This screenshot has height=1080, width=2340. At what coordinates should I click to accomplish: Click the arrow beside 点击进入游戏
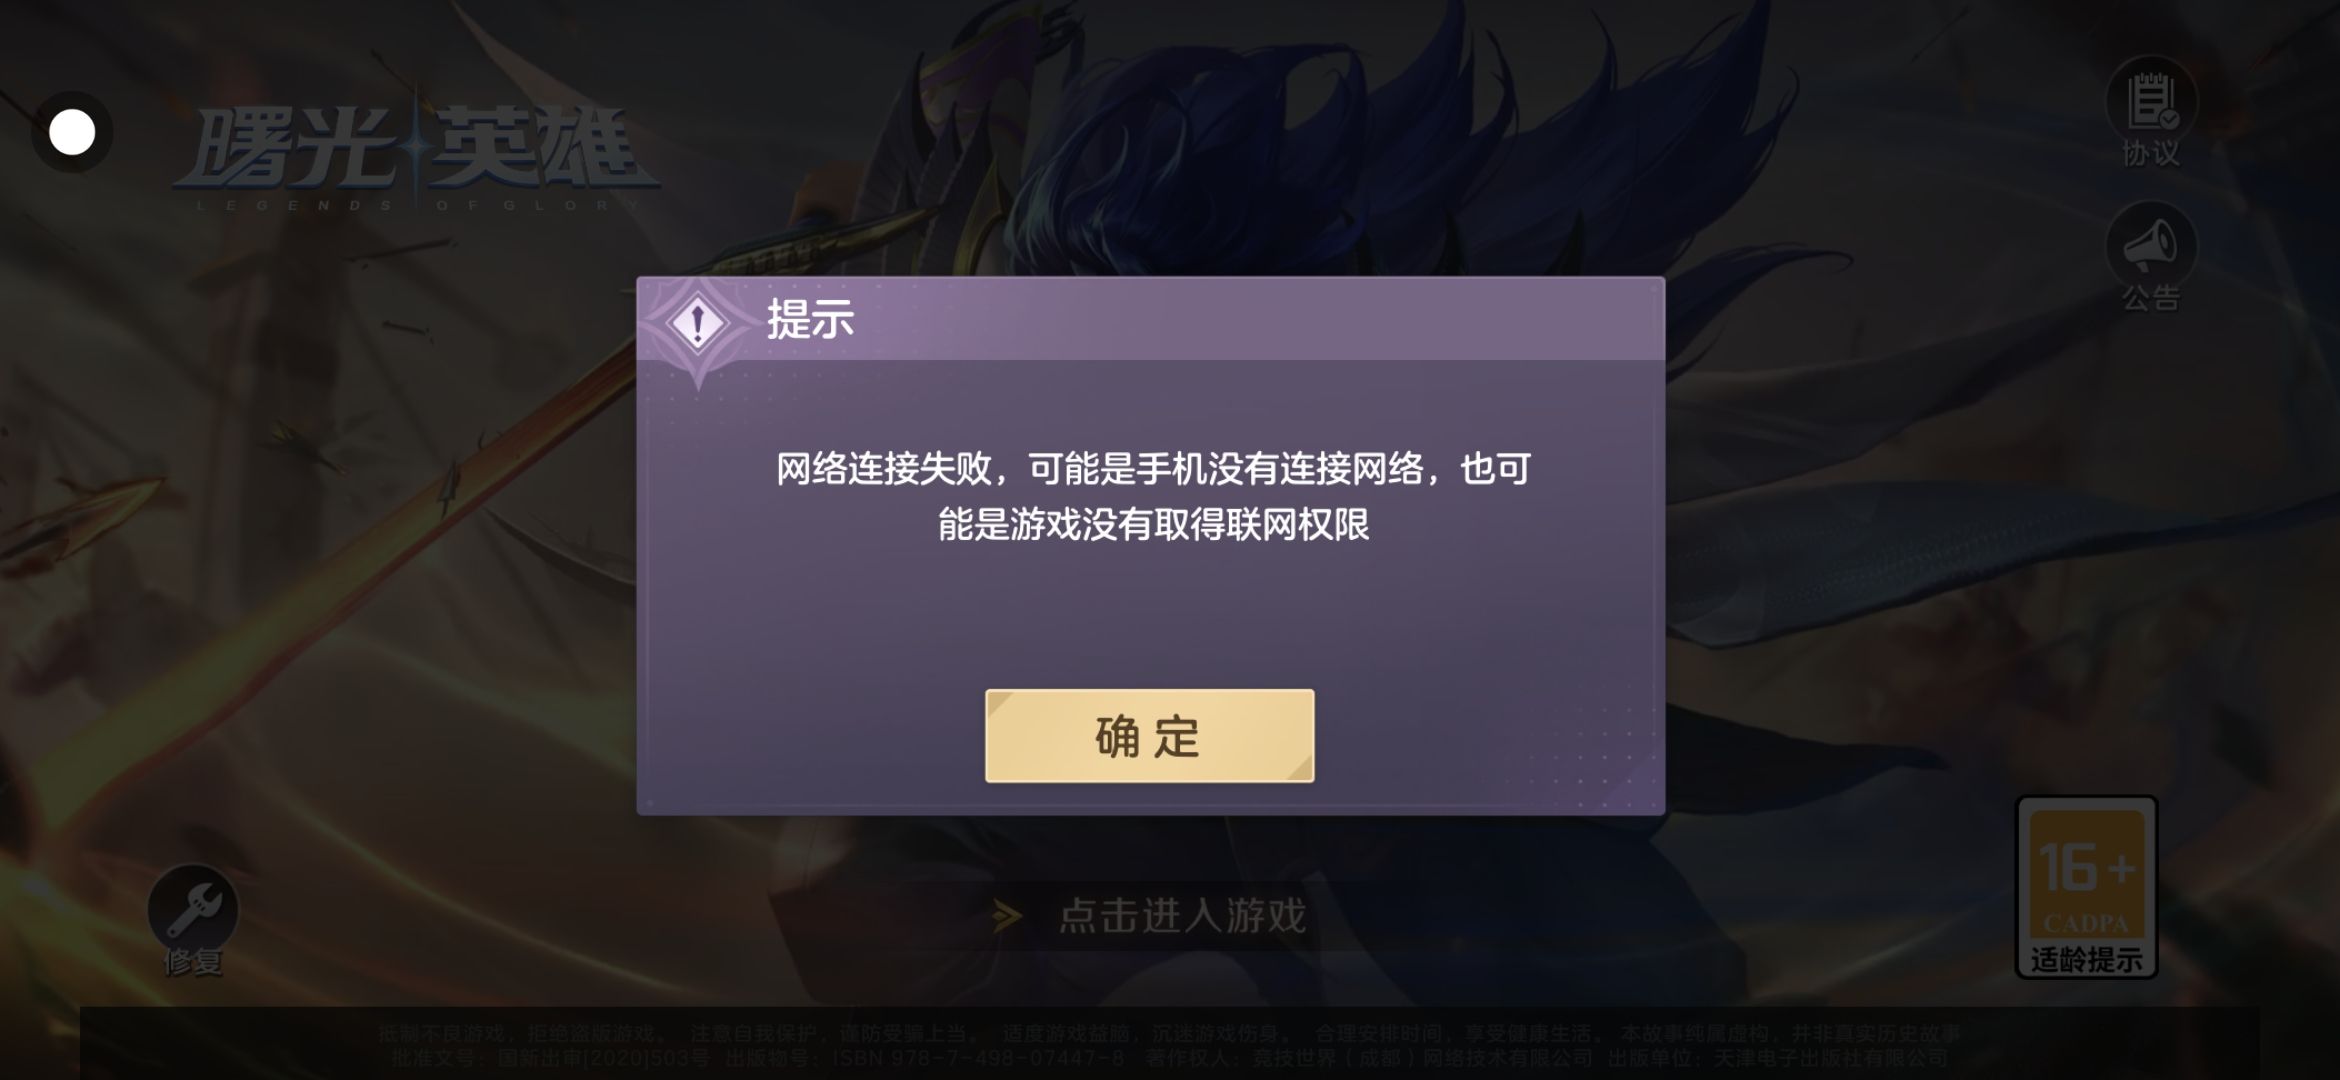click(1007, 915)
